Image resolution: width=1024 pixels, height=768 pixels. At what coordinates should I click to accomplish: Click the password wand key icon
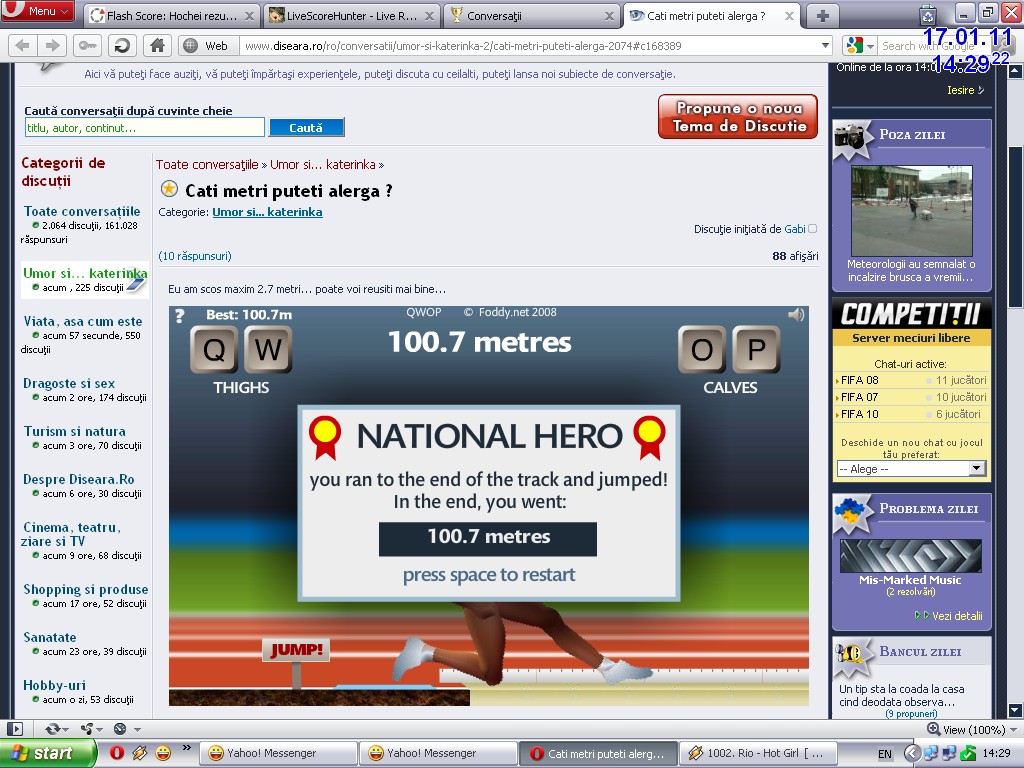click(87, 45)
